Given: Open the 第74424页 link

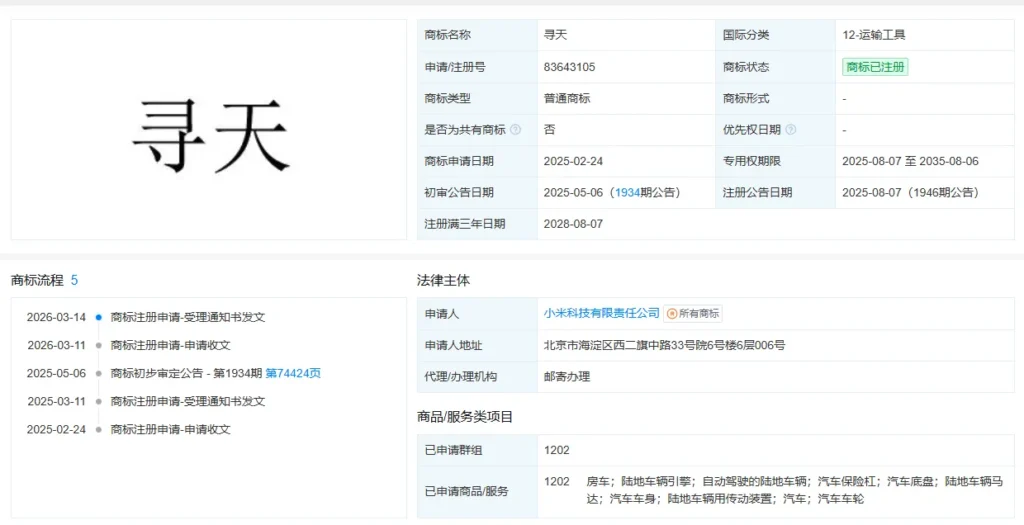Looking at the screenshot, I should [x=293, y=374].
